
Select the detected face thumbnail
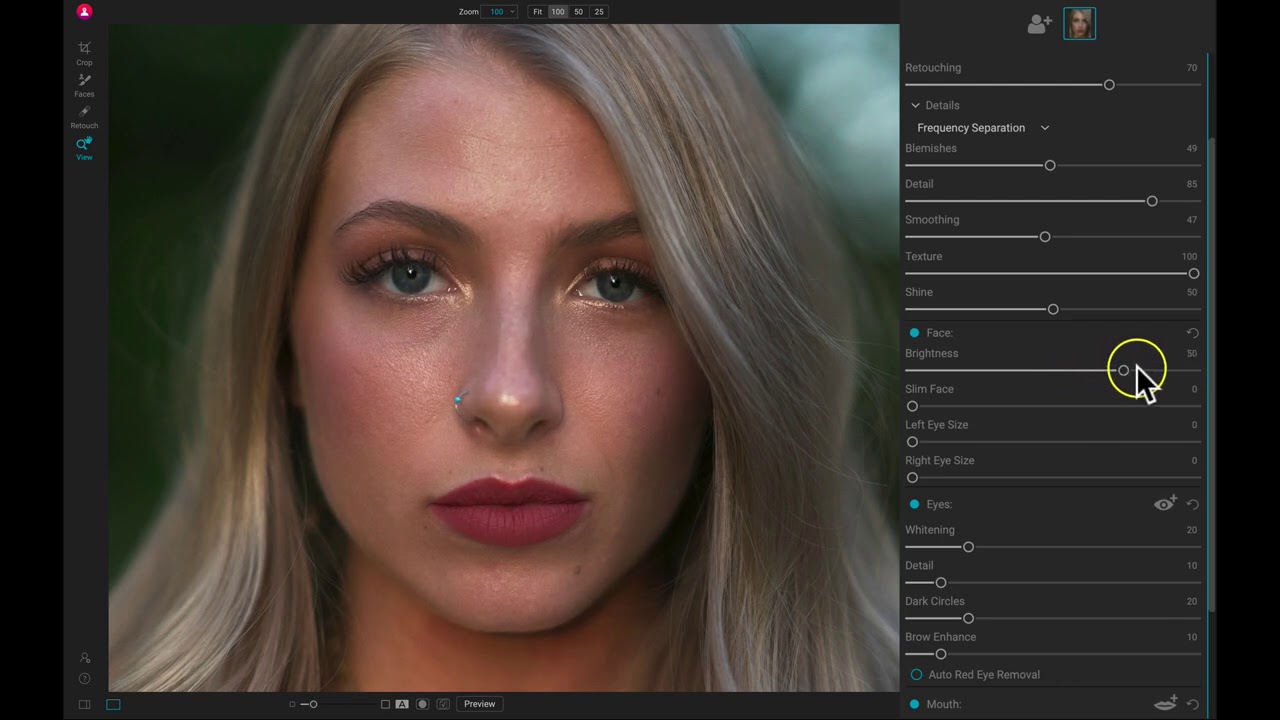coord(1079,23)
